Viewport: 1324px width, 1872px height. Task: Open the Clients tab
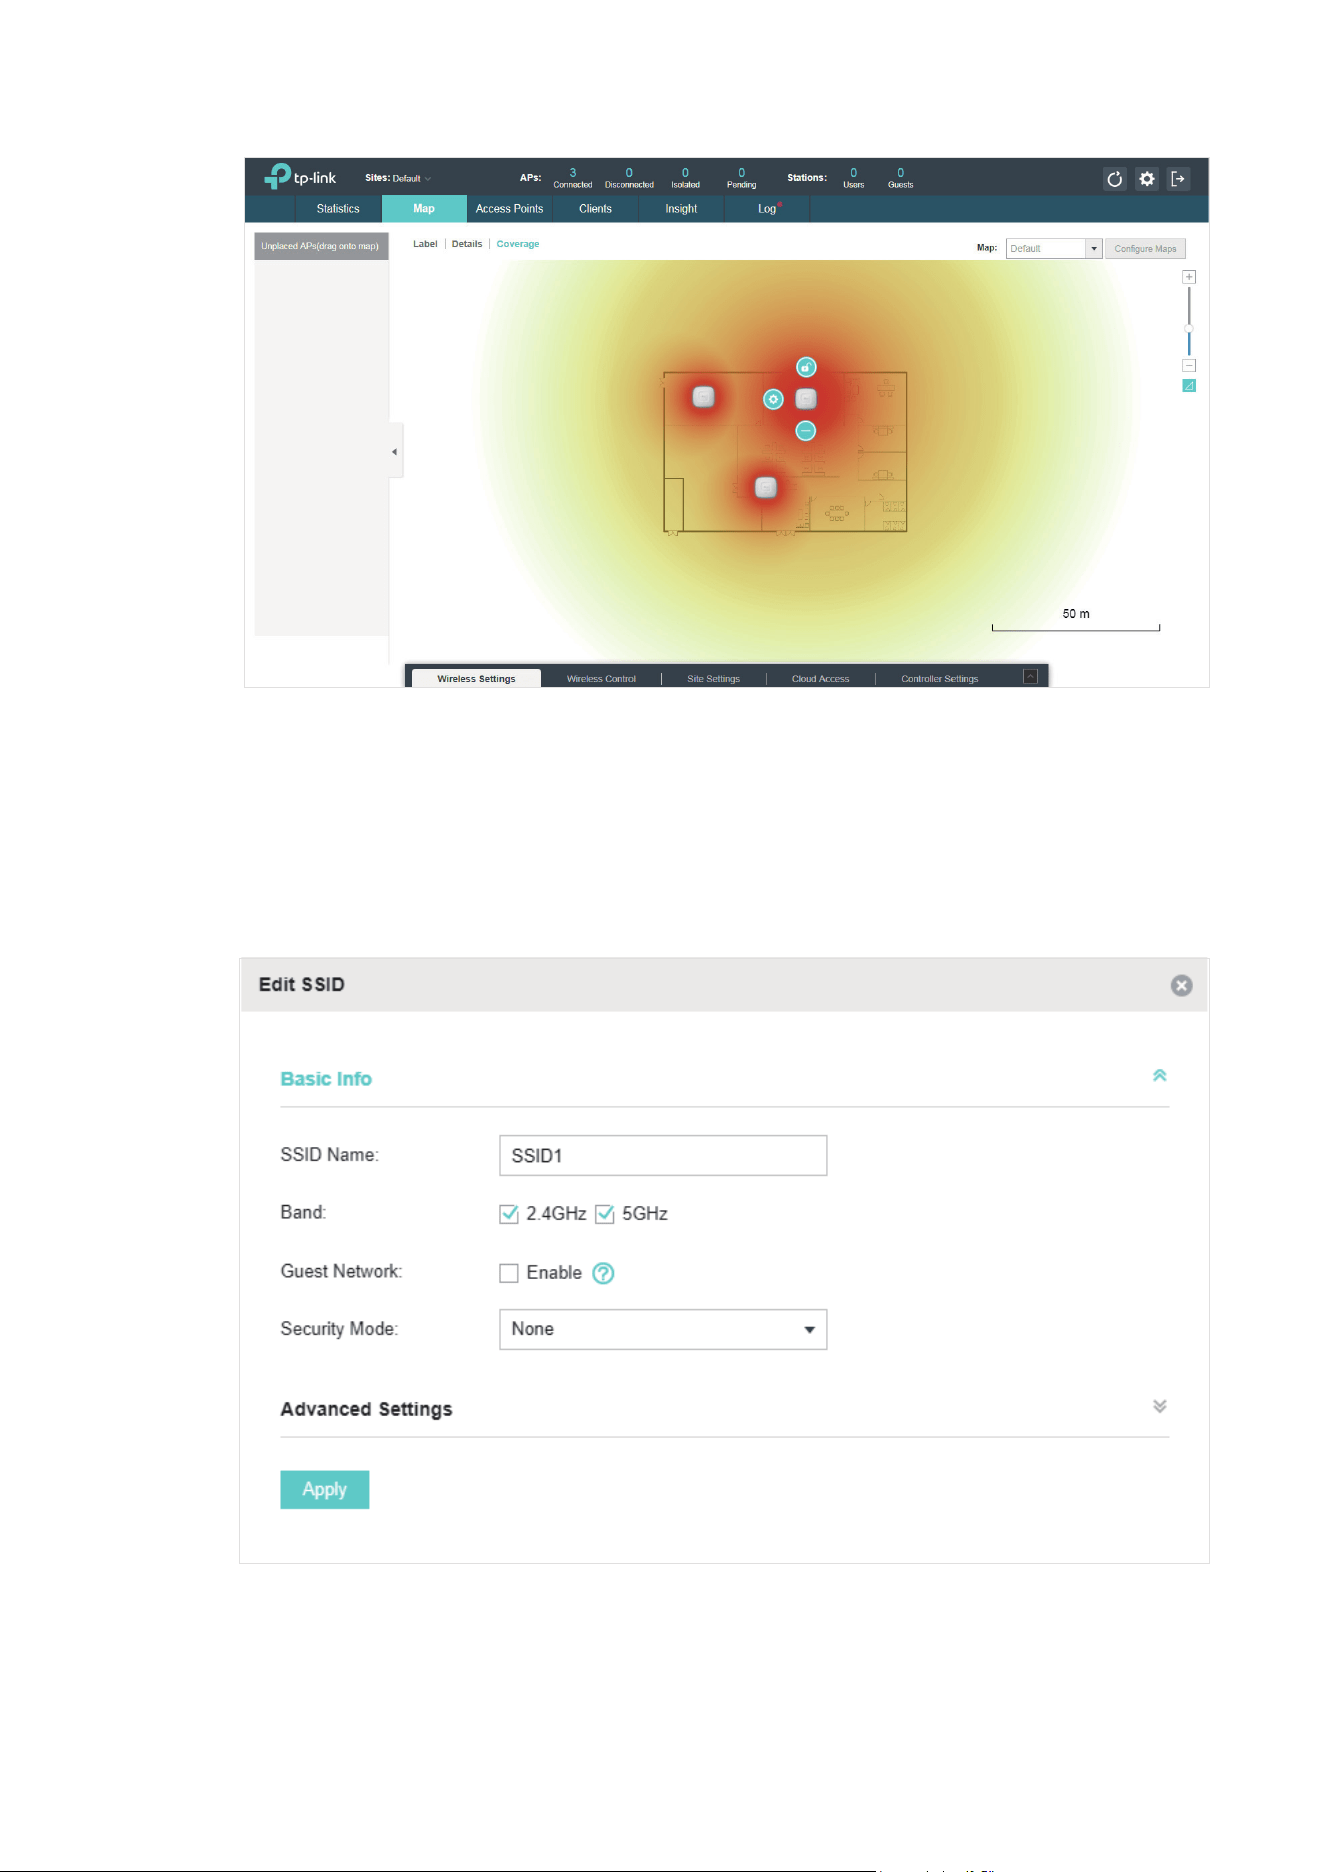(x=595, y=209)
